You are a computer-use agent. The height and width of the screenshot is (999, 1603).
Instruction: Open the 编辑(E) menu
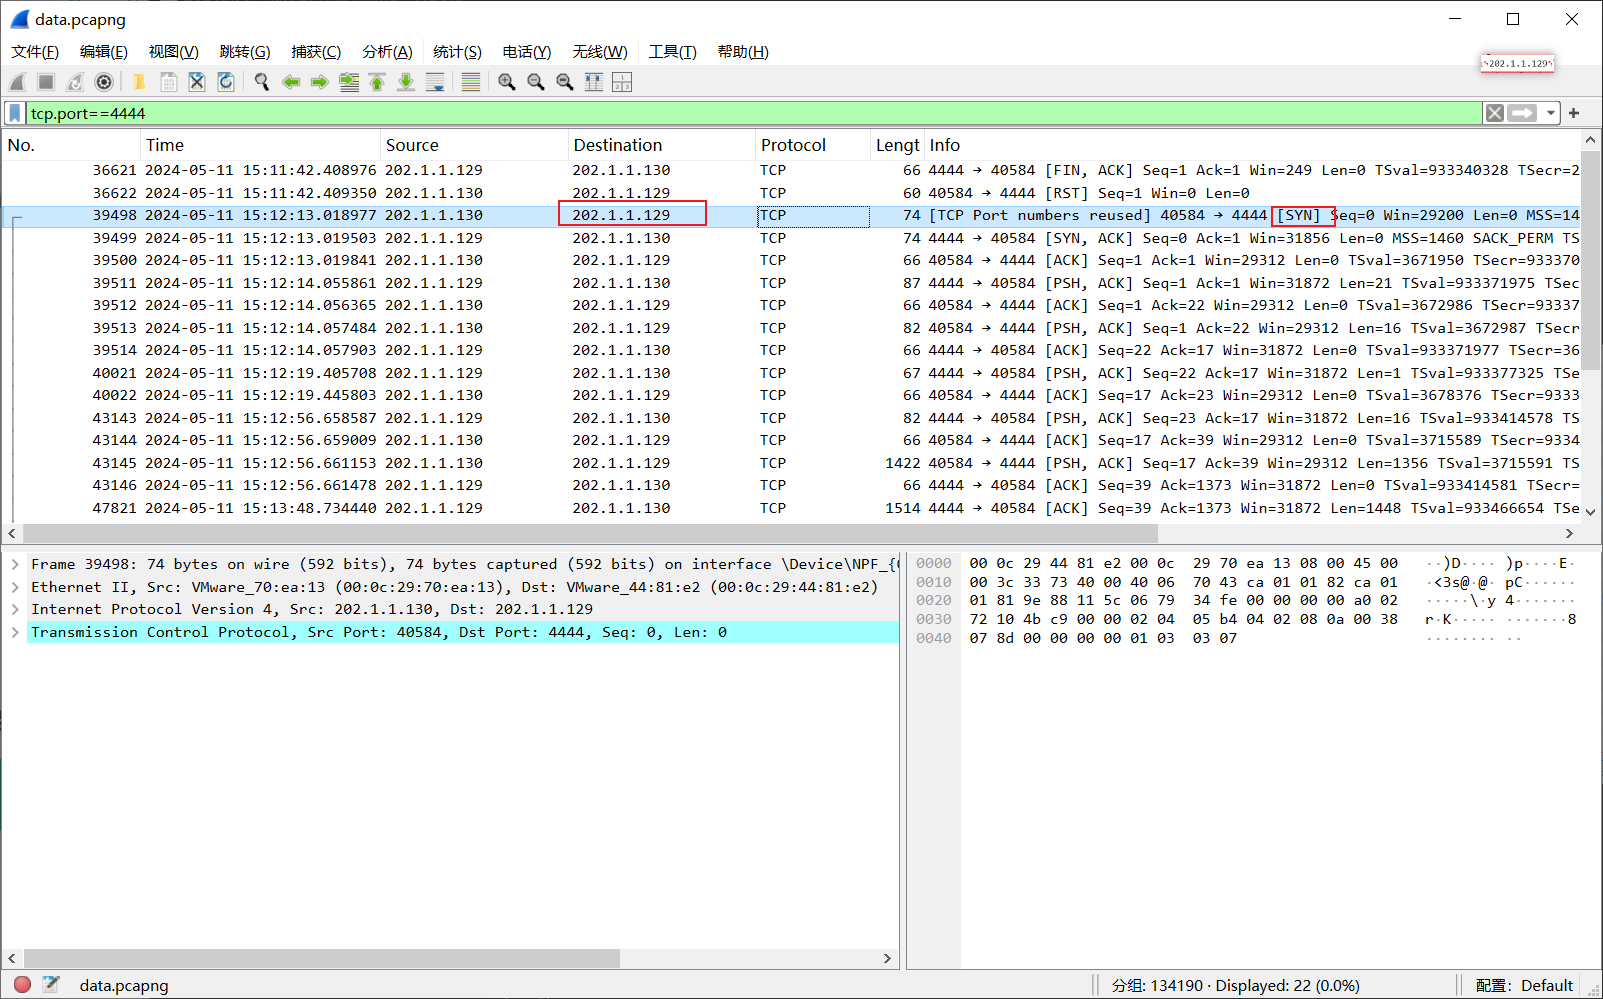[x=104, y=52]
